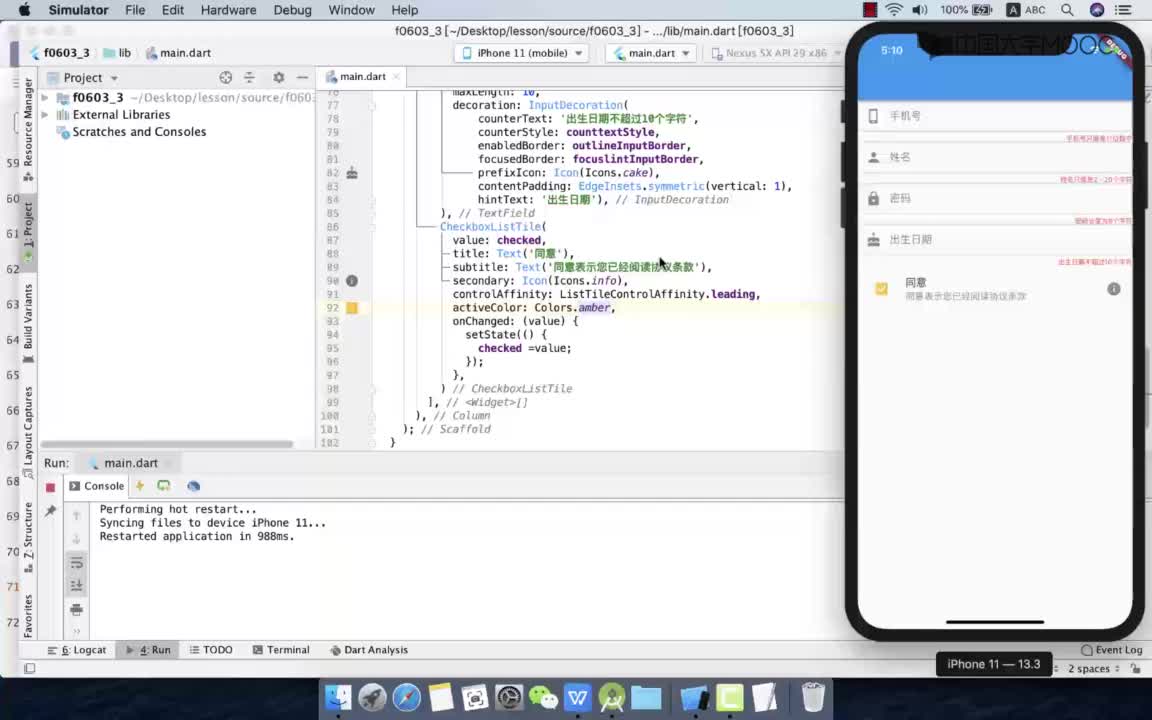Pin the Run tab
Viewport: 1152px width, 720px height.
(x=50, y=511)
